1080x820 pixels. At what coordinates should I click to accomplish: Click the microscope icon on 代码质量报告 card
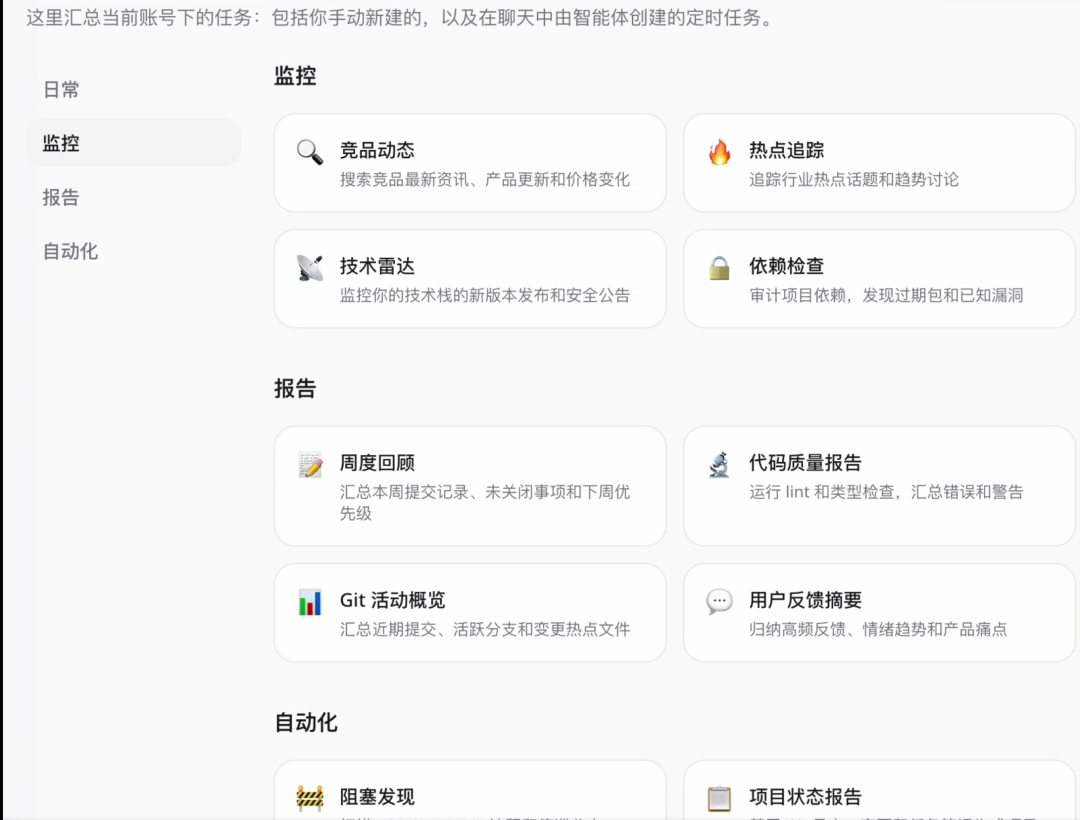coord(718,463)
